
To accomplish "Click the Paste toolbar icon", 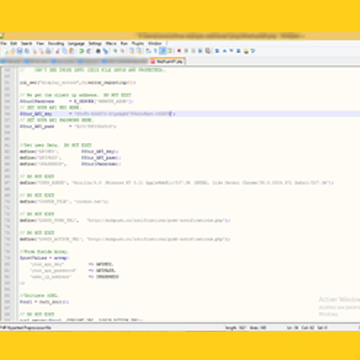I will [x=72, y=51].
